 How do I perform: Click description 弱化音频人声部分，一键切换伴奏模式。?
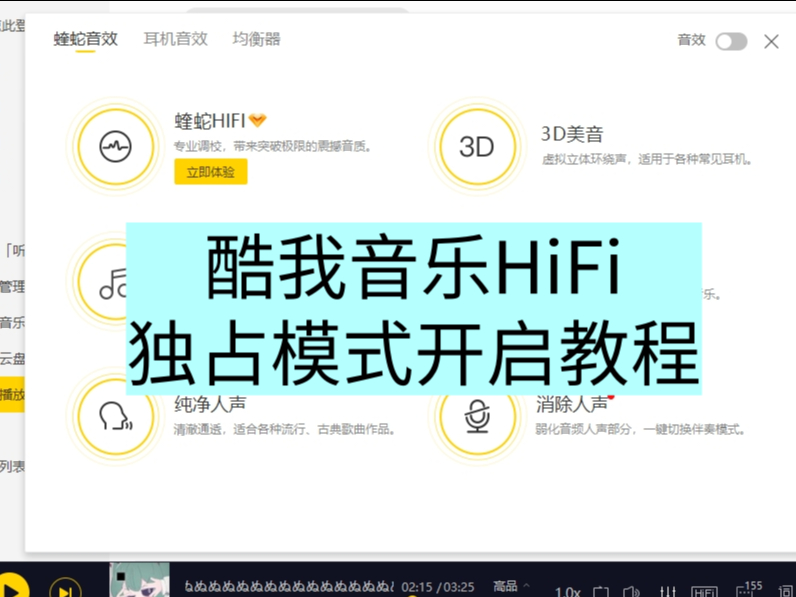coord(641,429)
